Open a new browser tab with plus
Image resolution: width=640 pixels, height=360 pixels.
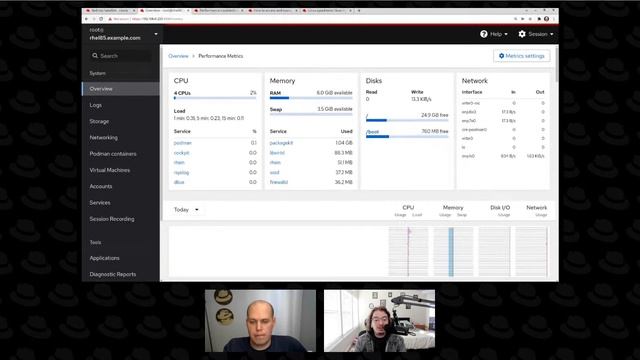[x=359, y=11]
